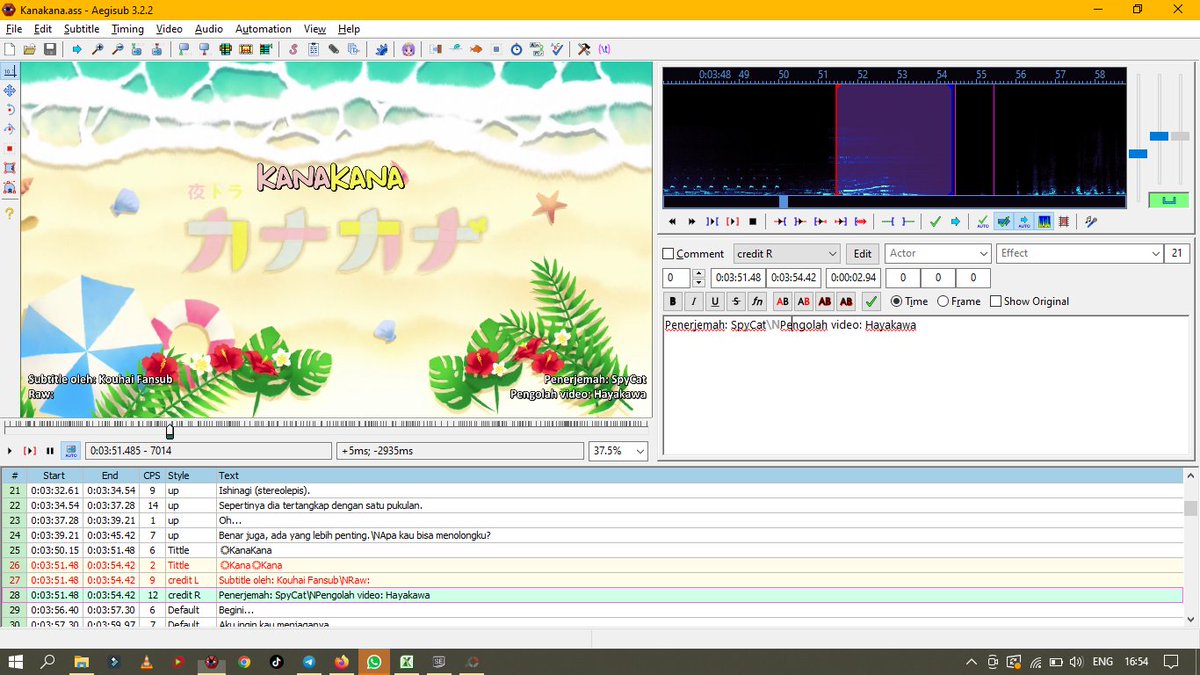Toggle audio auto-commit button

tap(983, 221)
